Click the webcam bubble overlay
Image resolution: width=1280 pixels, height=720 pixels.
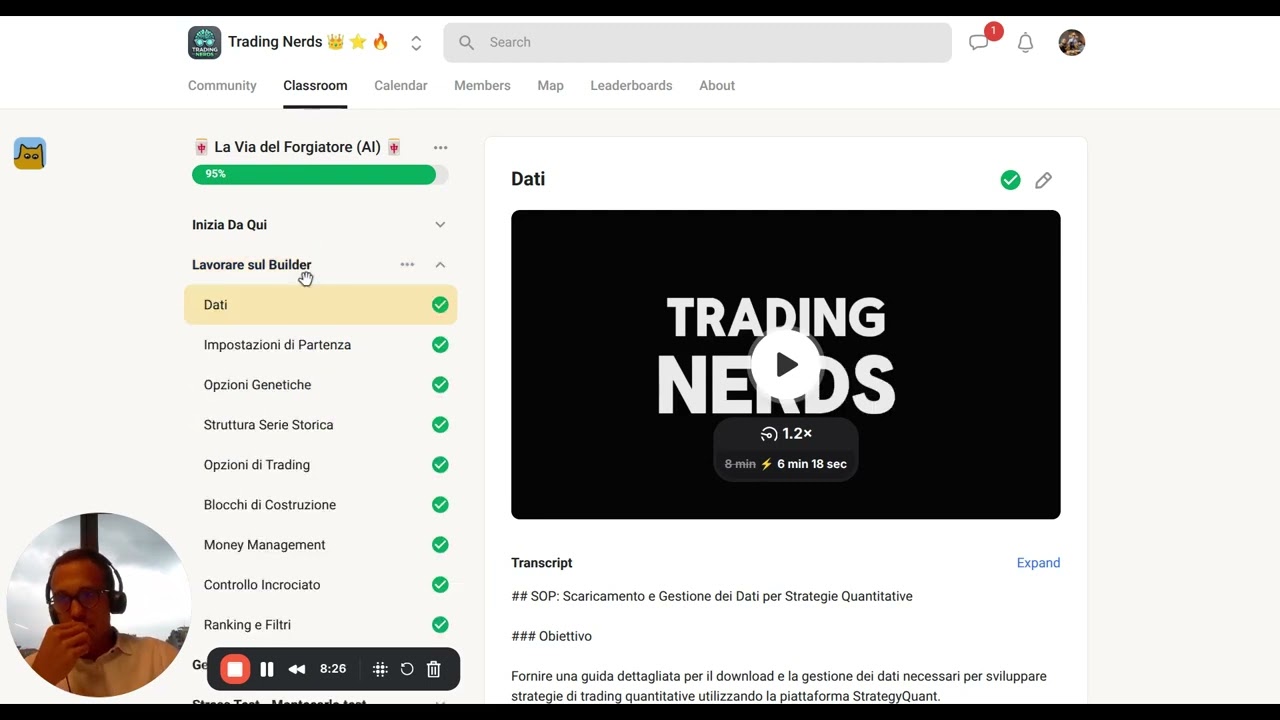tap(98, 604)
